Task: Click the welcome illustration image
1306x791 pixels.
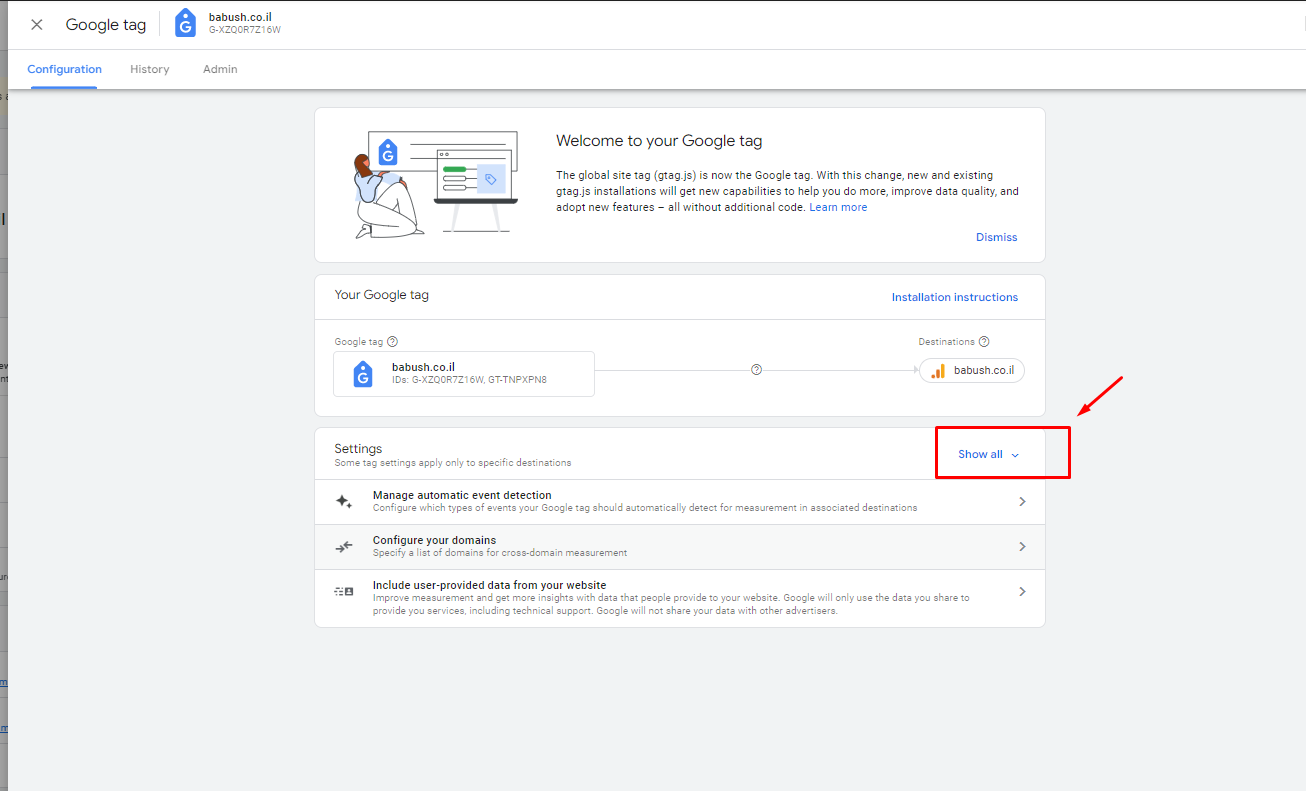Action: coord(437,185)
